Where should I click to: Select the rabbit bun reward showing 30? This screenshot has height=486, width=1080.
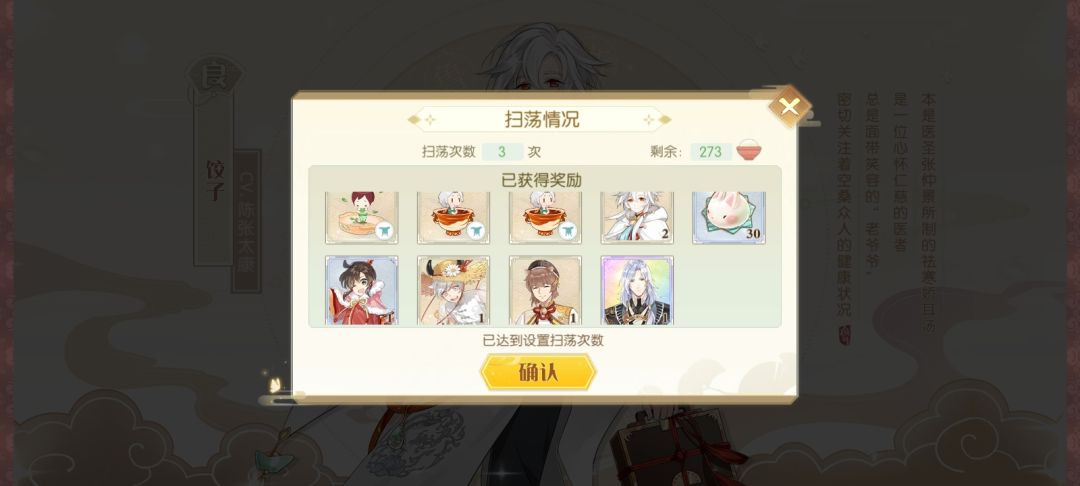click(x=729, y=218)
